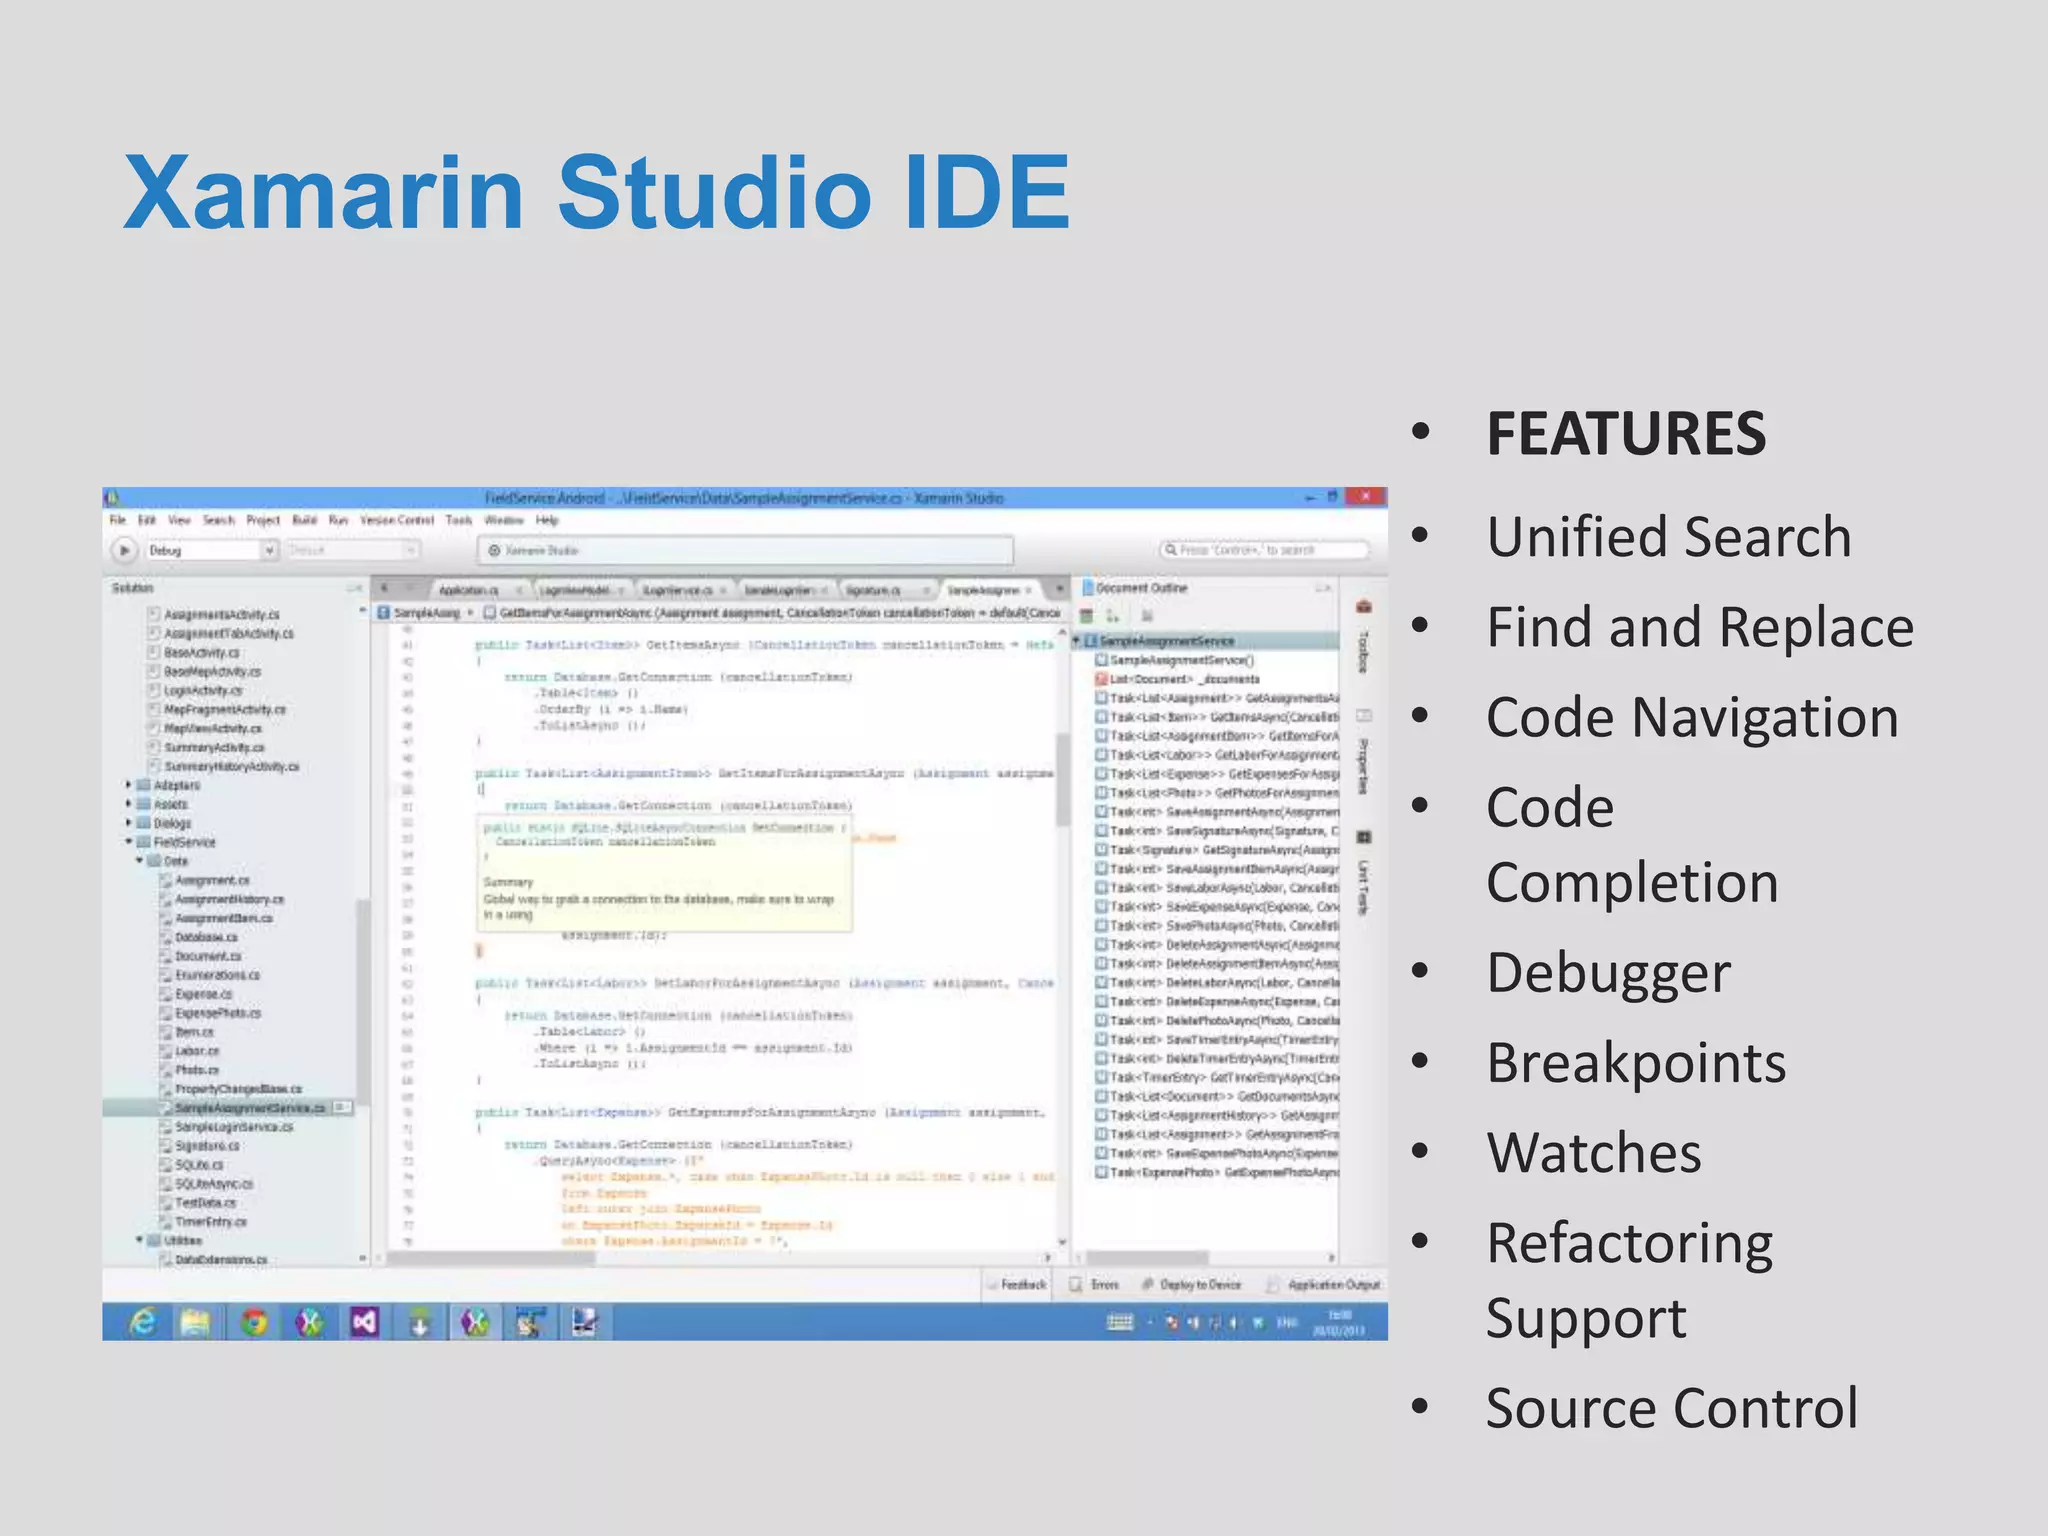Switch to the Application.cs tab
The height and width of the screenshot is (1536, 2048).
pyautogui.click(x=468, y=590)
